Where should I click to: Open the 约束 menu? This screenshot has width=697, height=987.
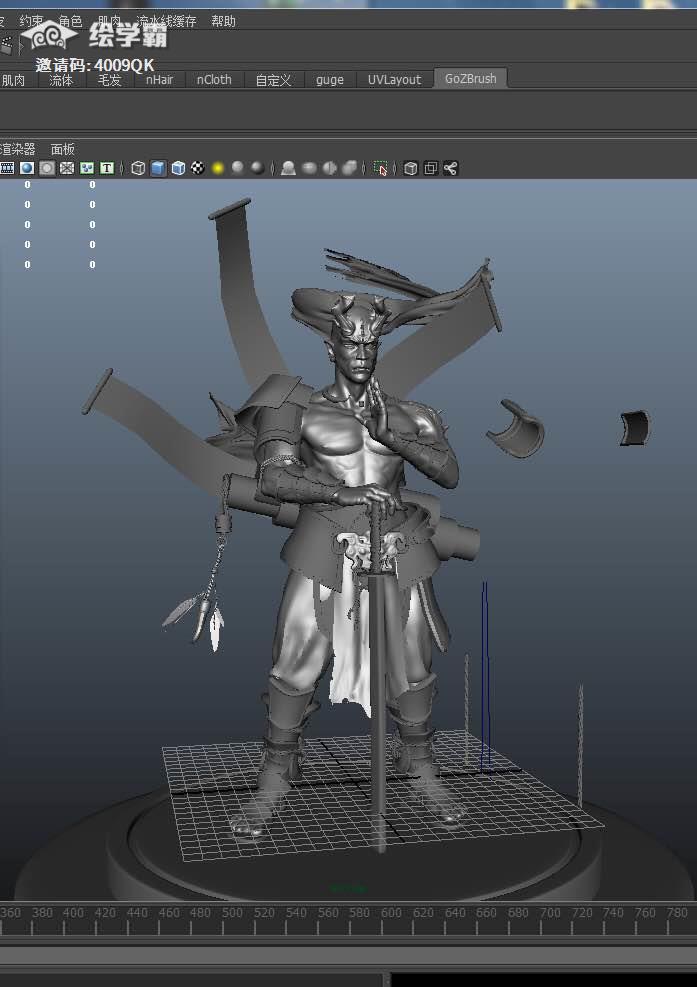click(x=31, y=21)
